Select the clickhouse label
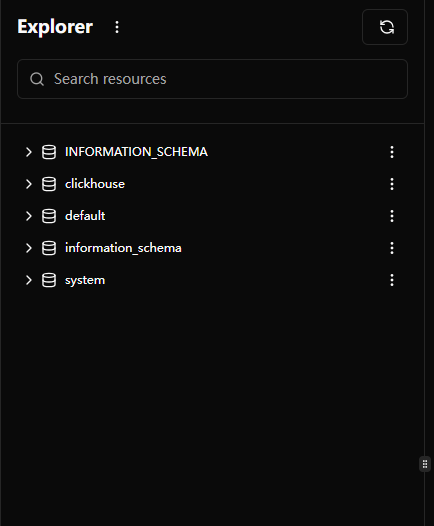The image size is (434, 526). click(x=95, y=184)
